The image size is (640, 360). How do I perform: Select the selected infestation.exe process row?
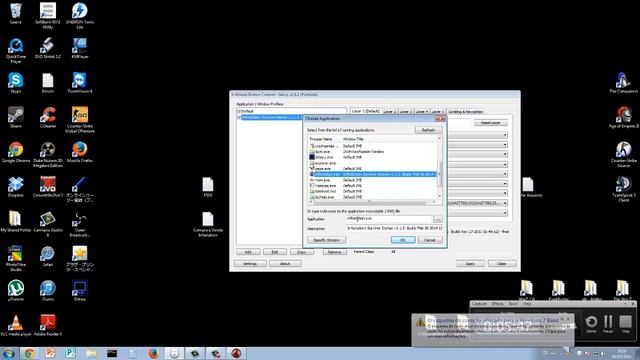point(372,174)
